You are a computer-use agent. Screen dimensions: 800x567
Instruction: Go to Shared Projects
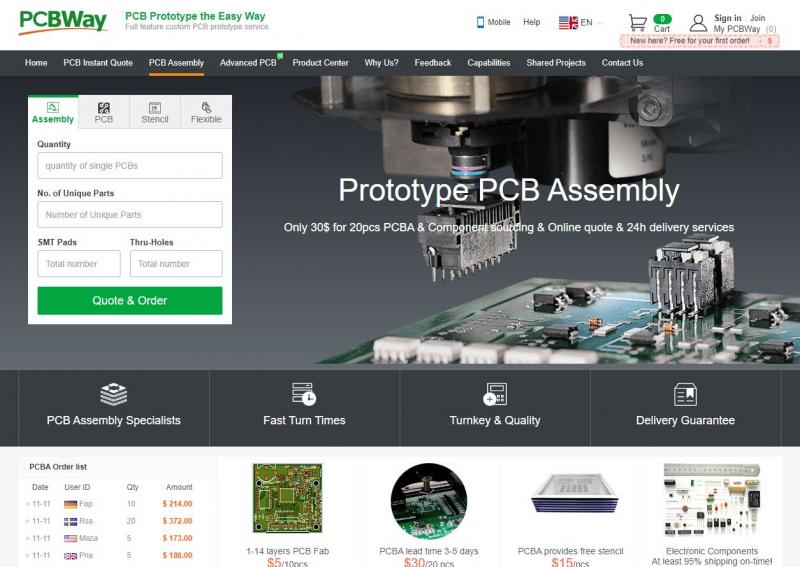(556, 63)
